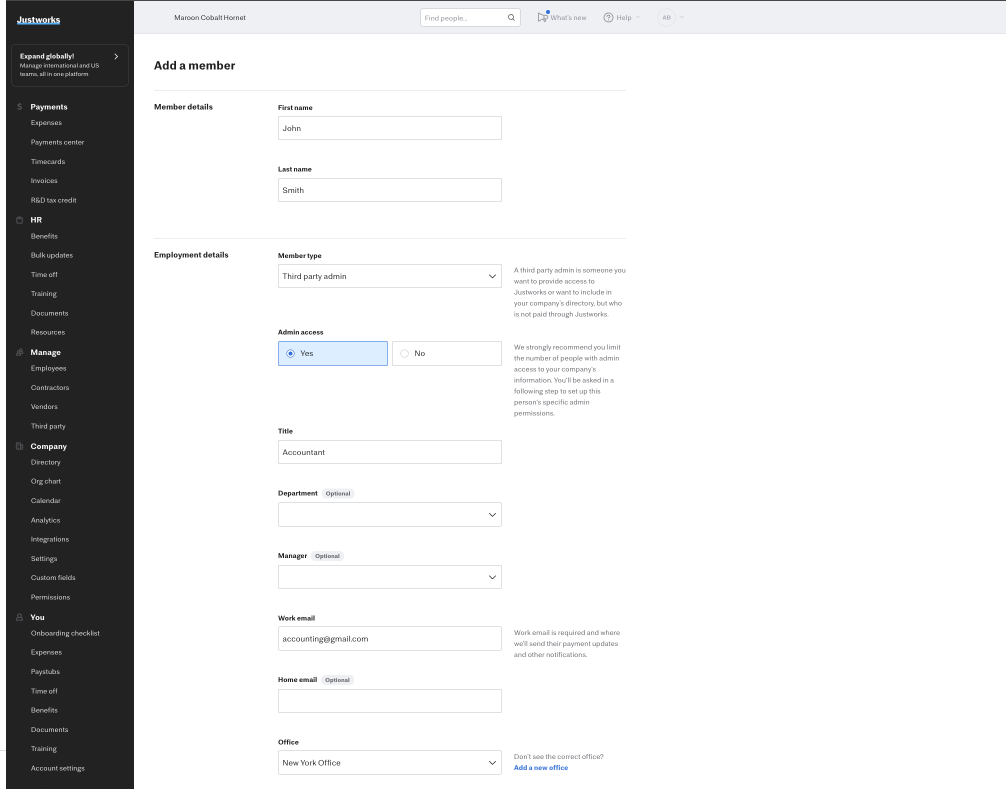
Task: Click the search magnifier icon
Action: click(511, 17)
